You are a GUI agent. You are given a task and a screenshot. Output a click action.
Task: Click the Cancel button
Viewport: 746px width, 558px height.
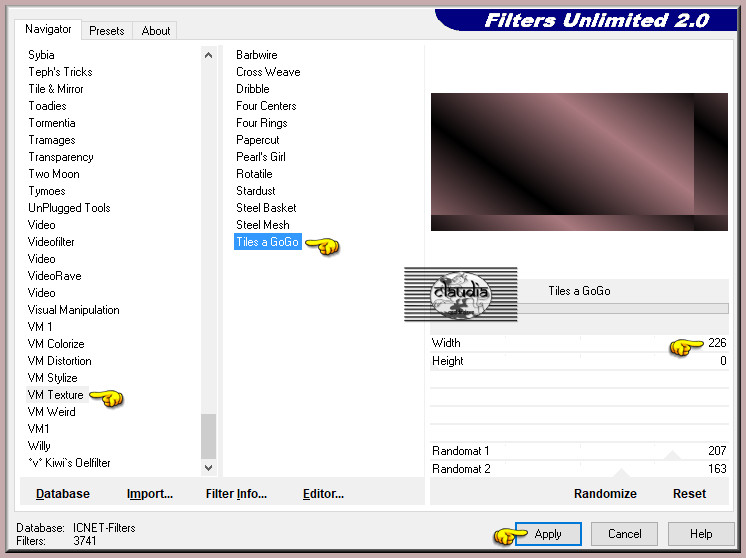(624, 534)
